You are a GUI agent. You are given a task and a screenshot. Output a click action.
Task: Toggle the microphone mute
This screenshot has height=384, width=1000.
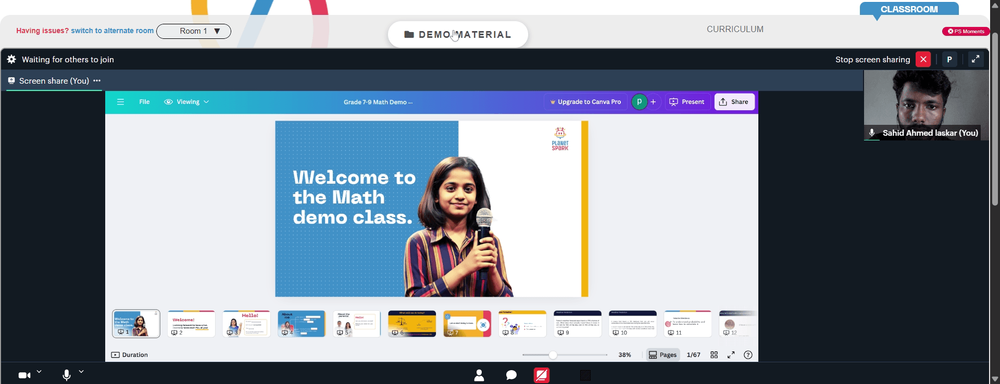(66, 375)
